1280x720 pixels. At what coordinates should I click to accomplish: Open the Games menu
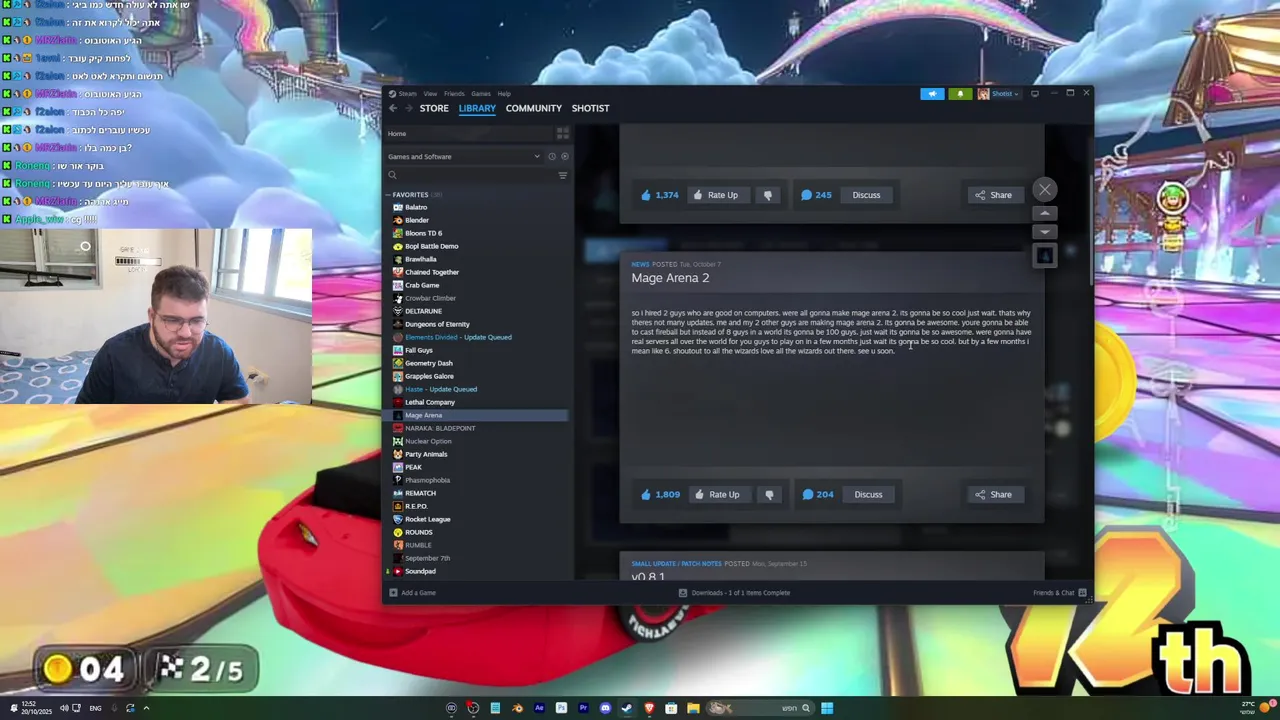tap(481, 94)
